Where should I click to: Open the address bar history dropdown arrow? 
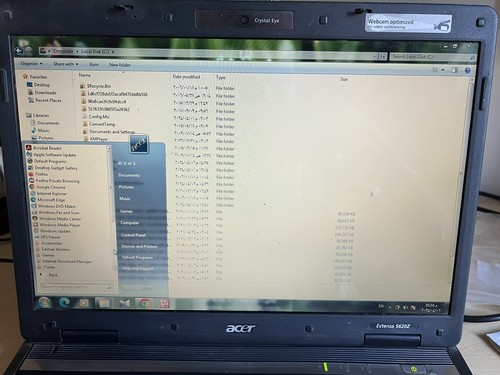click(x=375, y=56)
